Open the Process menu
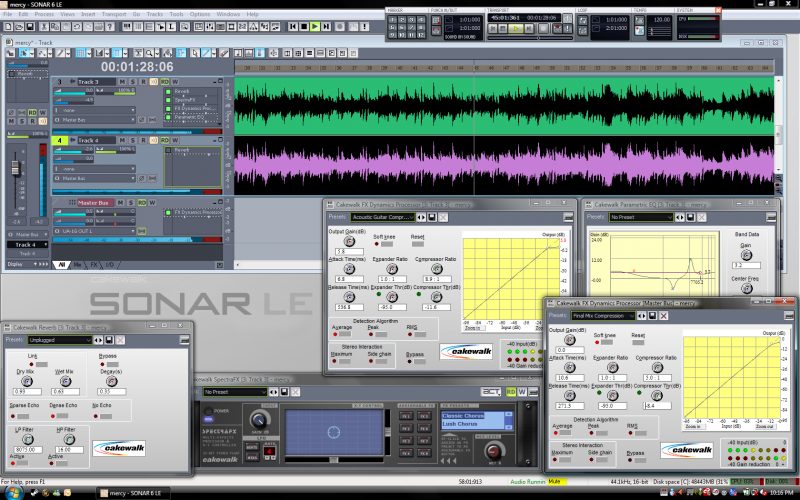Image resolution: width=800 pixels, height=500 pixels. 44,14
